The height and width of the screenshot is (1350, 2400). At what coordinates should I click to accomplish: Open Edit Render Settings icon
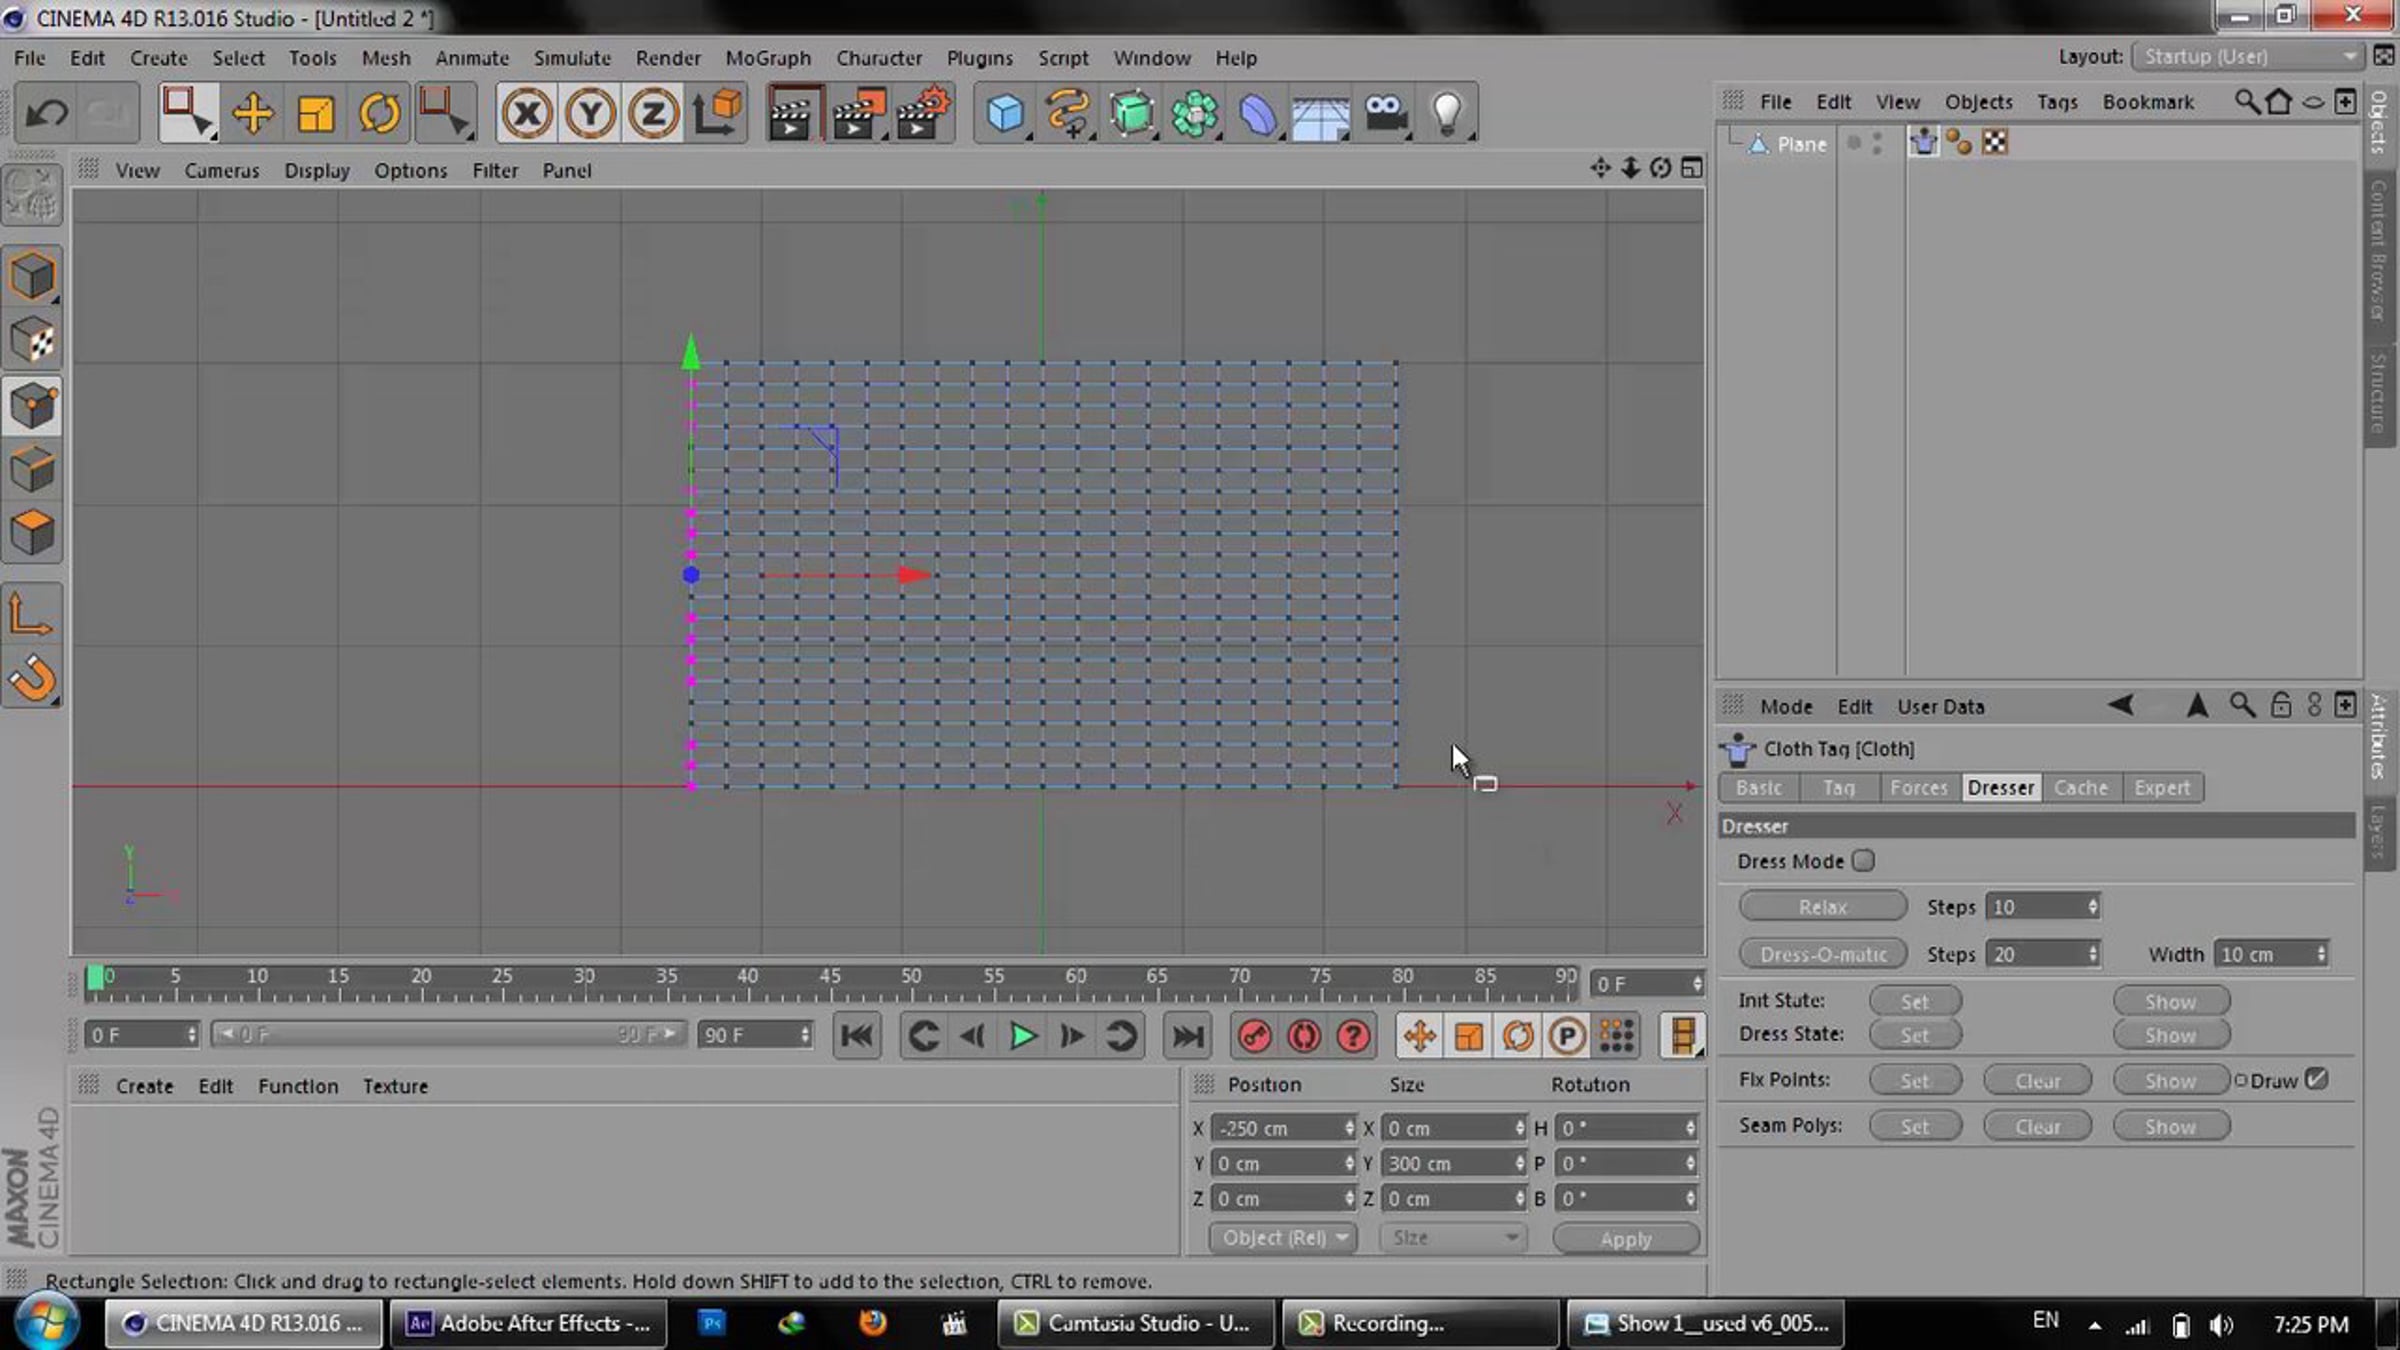(x=922, y=113)
